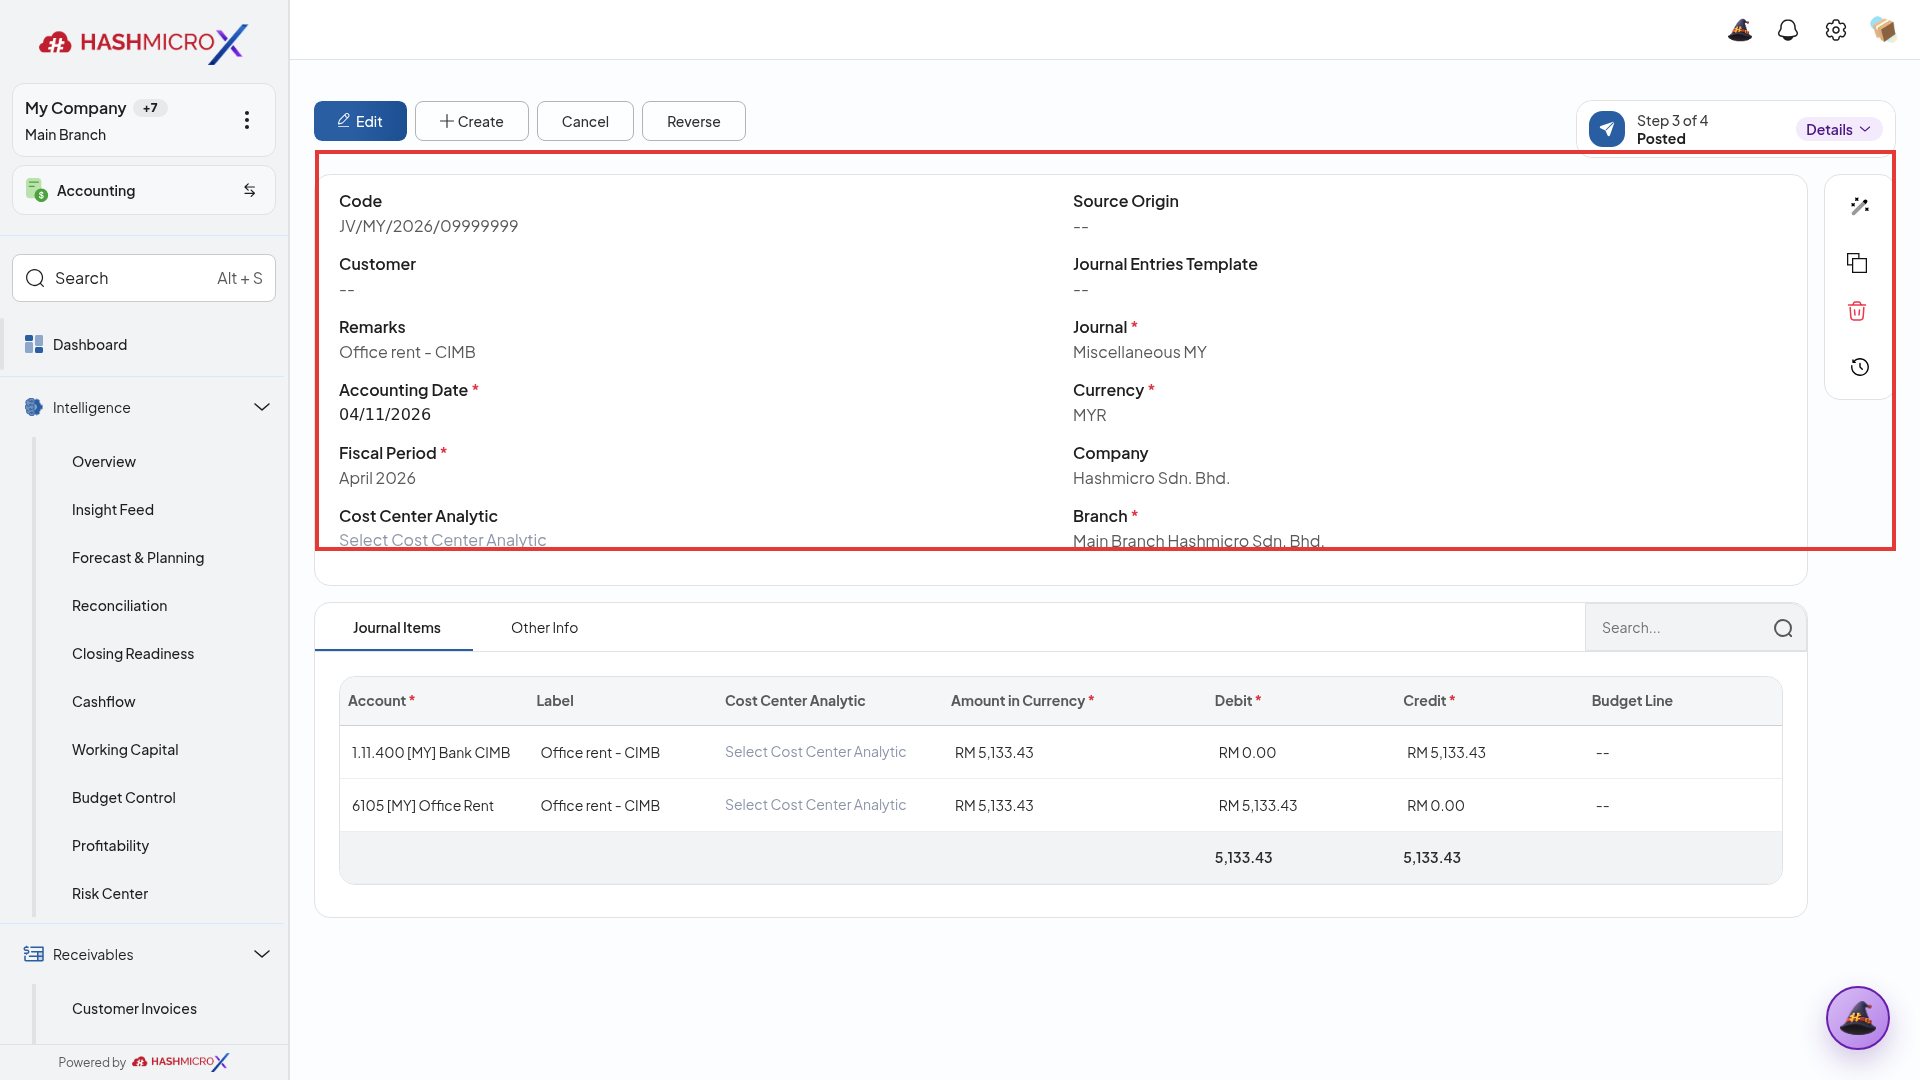Open the settings gear icon
The width and height of the screenshot is (1920, 1080).
(x=1836, y=30)
